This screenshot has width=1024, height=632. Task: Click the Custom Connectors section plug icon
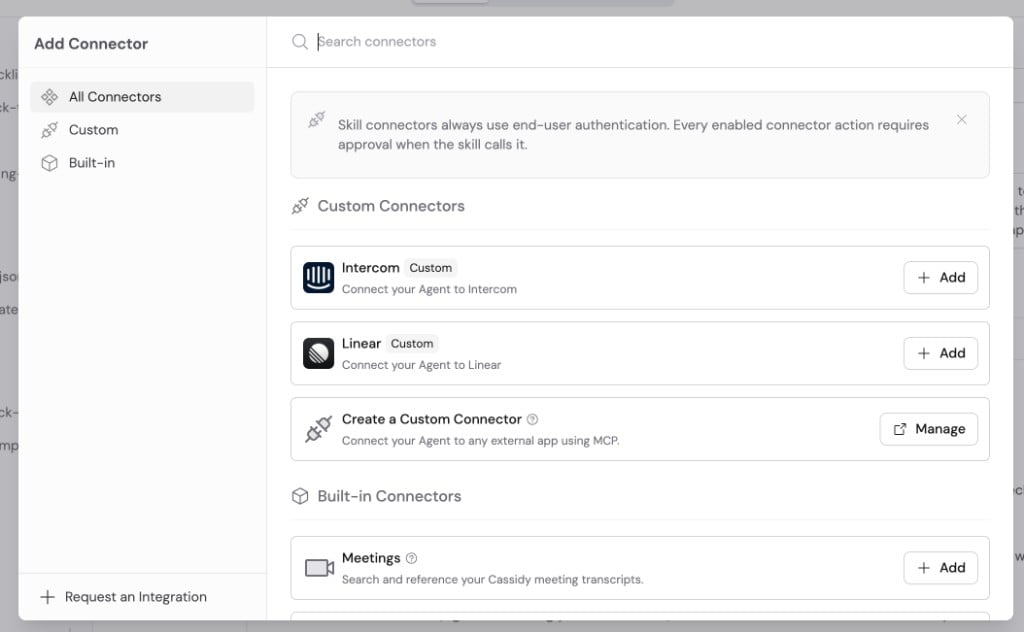pyautogui.click(x=300, y=206)
